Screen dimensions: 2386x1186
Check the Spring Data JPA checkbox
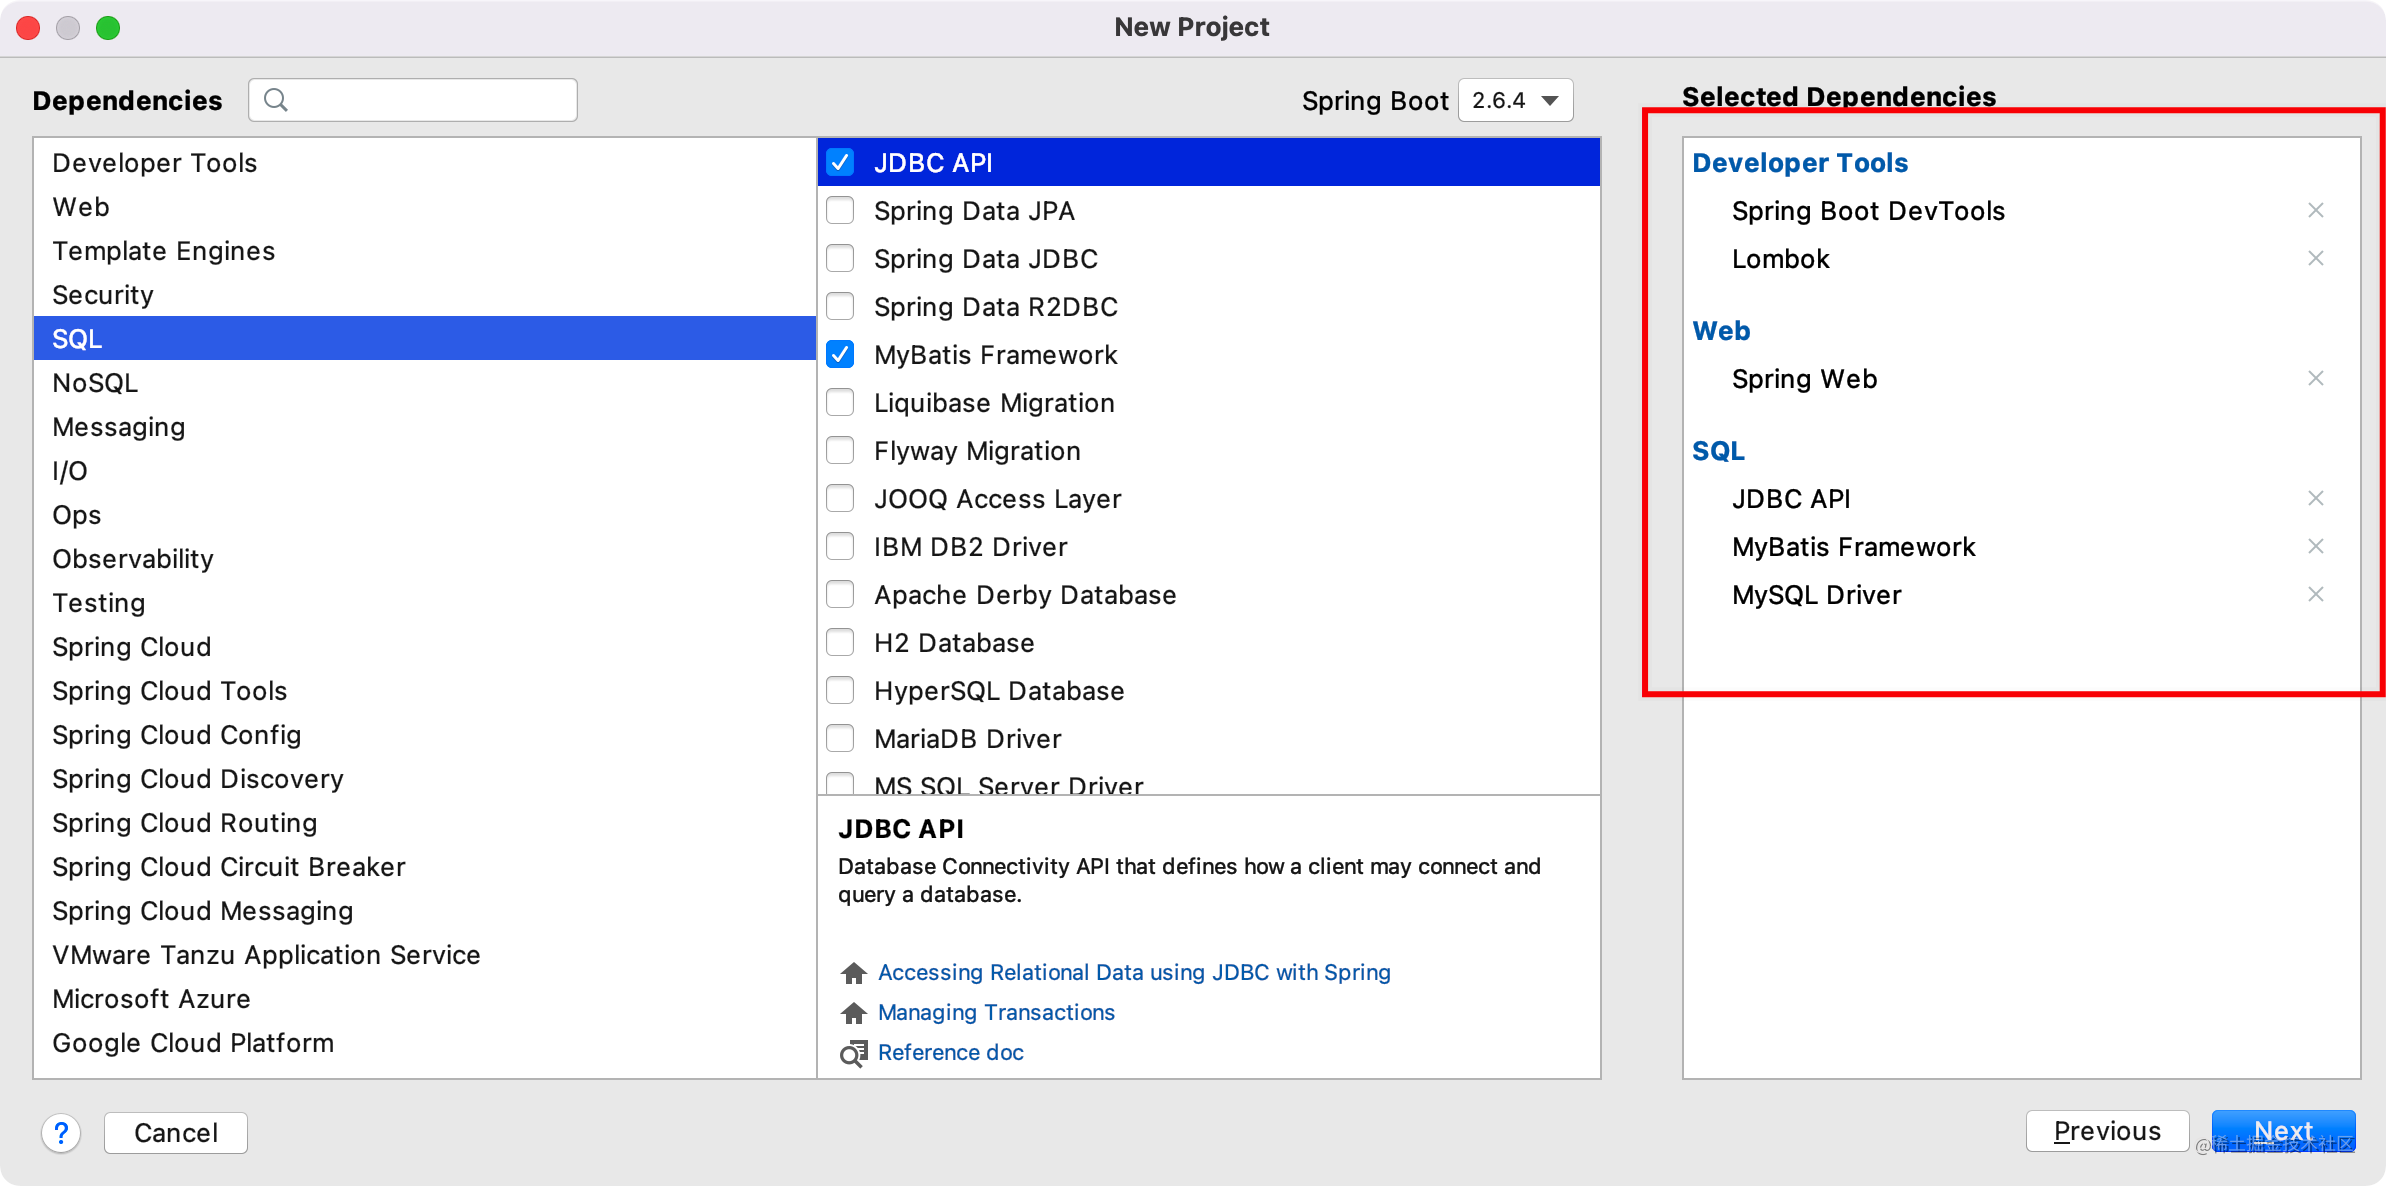coord(840,210)
